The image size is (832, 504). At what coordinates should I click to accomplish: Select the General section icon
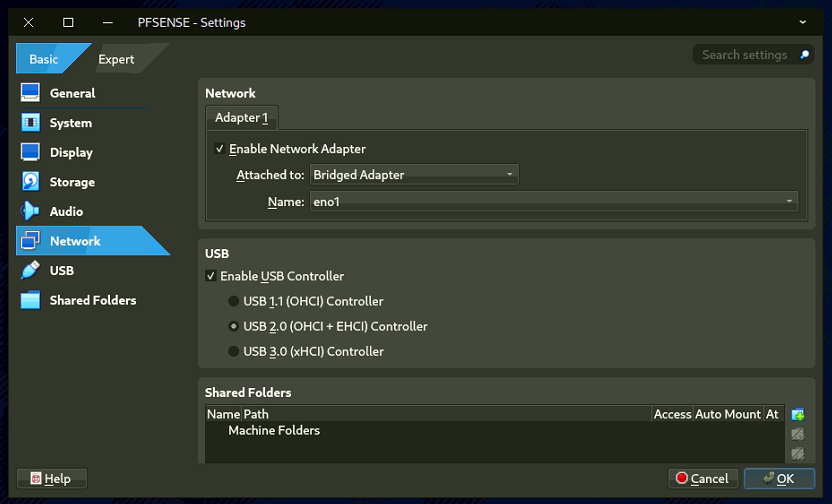[30, 93]
